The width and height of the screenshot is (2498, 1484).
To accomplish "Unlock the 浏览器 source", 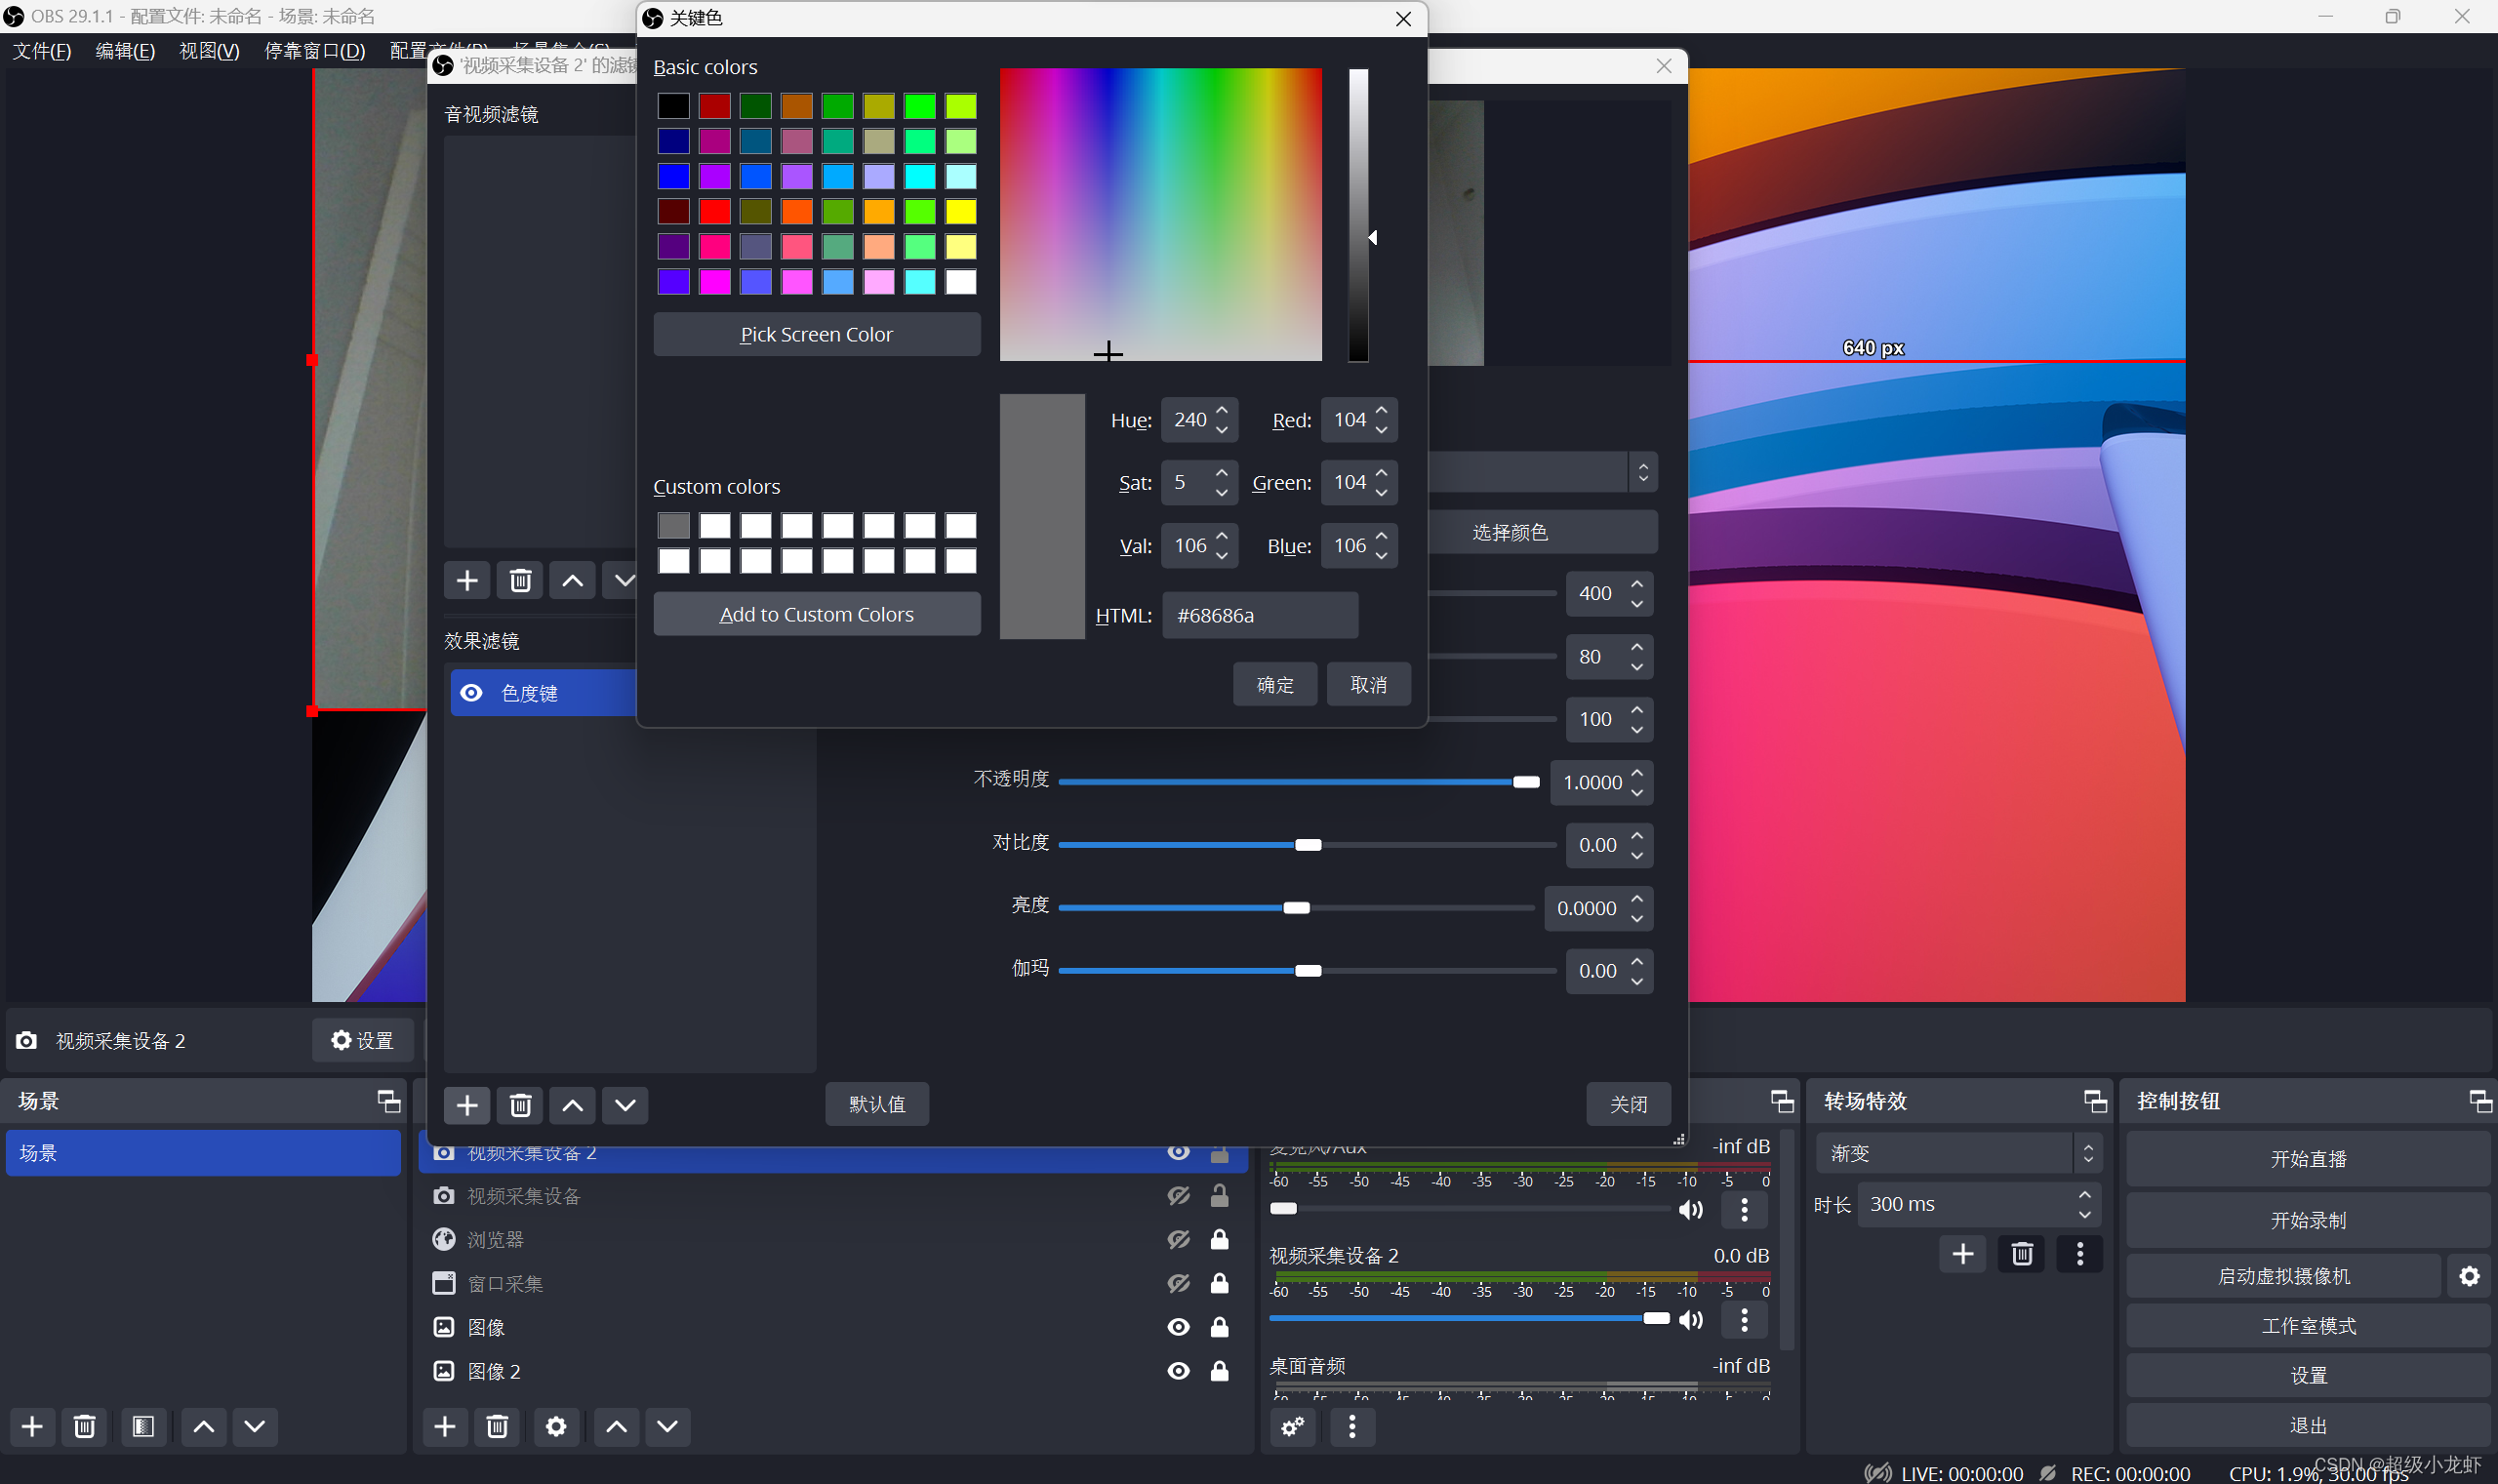I will [x=1220, y=1240].
